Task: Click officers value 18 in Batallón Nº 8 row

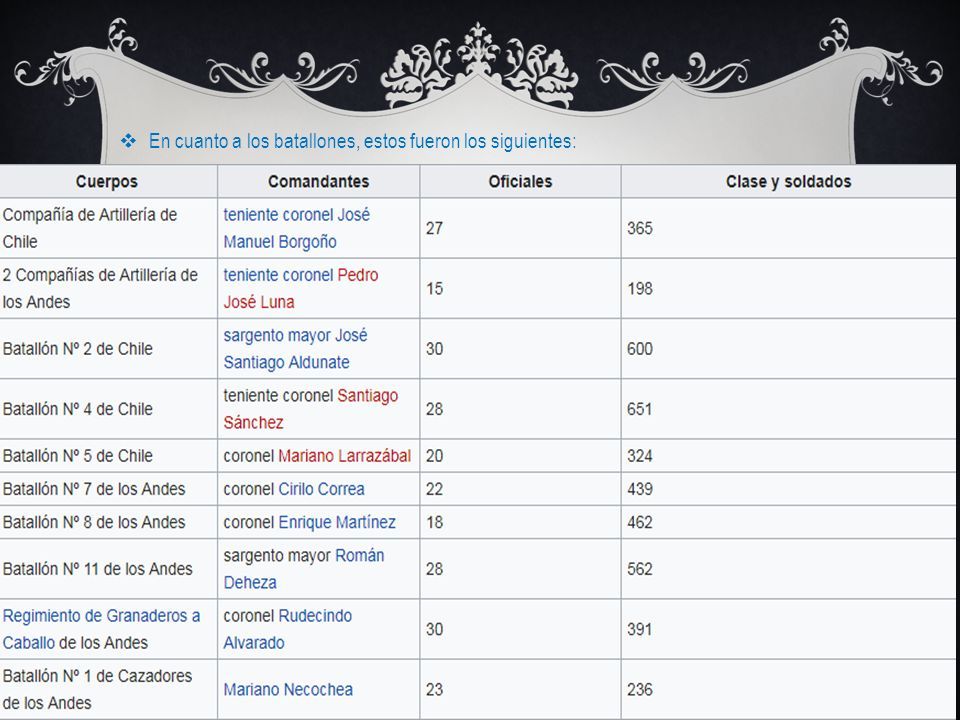Action: coord(435,522)
